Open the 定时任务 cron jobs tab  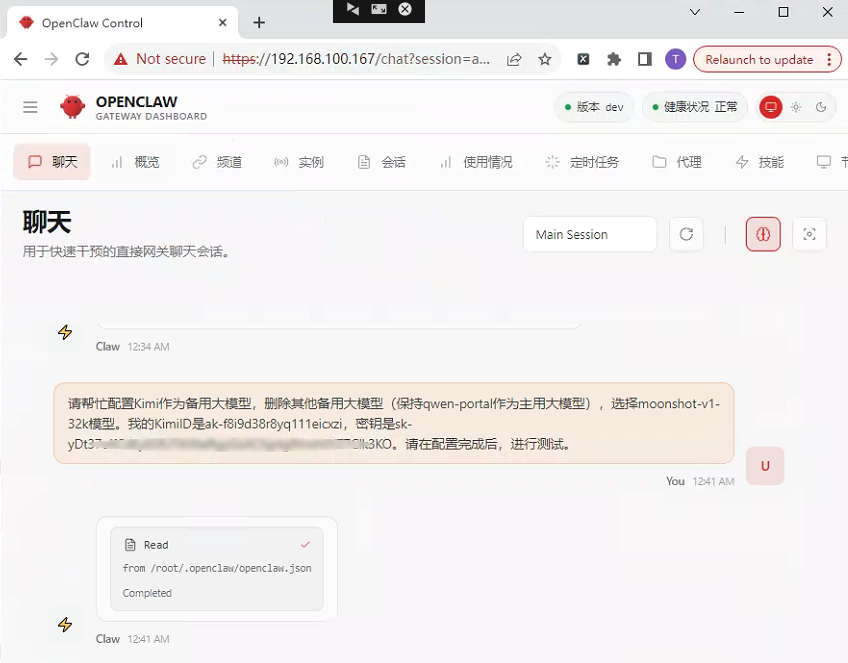coord(582,162)
